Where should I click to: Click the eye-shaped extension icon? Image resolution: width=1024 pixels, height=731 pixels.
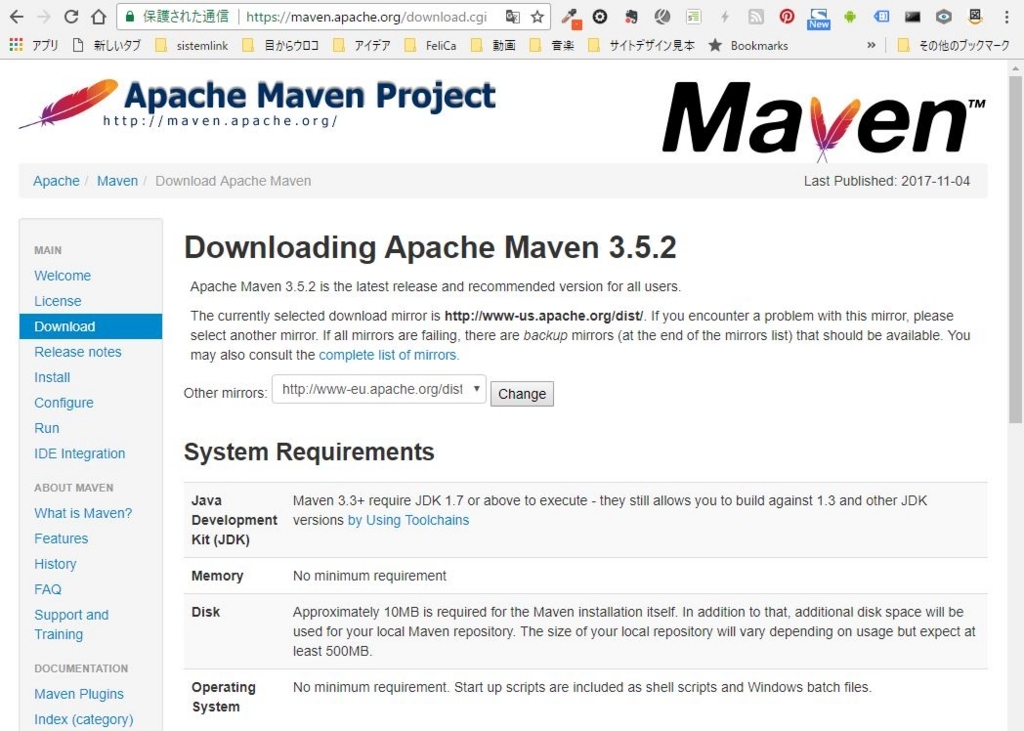(x=944, y=17)
